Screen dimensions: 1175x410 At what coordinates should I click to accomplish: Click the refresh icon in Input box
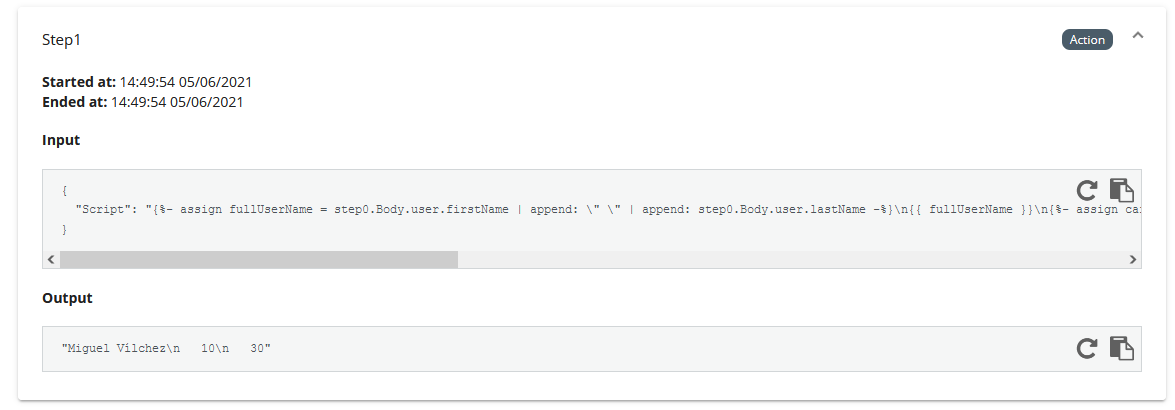(x=1087, y=190)
